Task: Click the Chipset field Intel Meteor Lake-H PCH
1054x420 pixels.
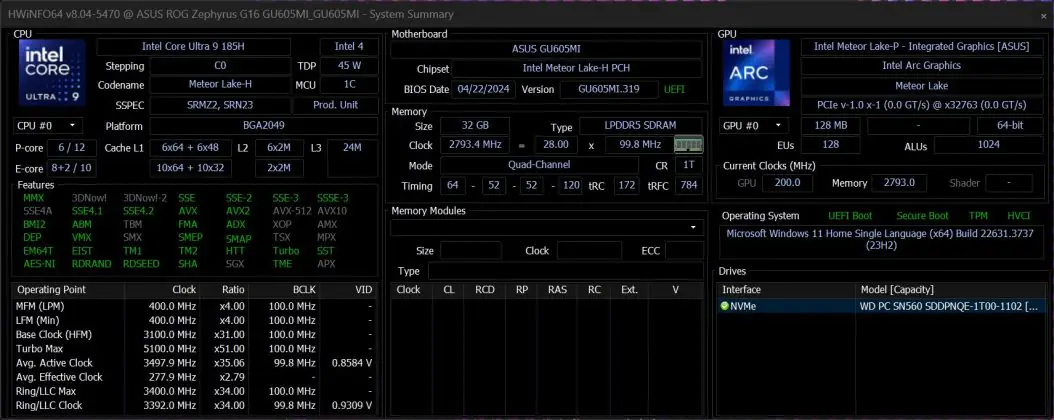Action: click(x=577, y=68)
